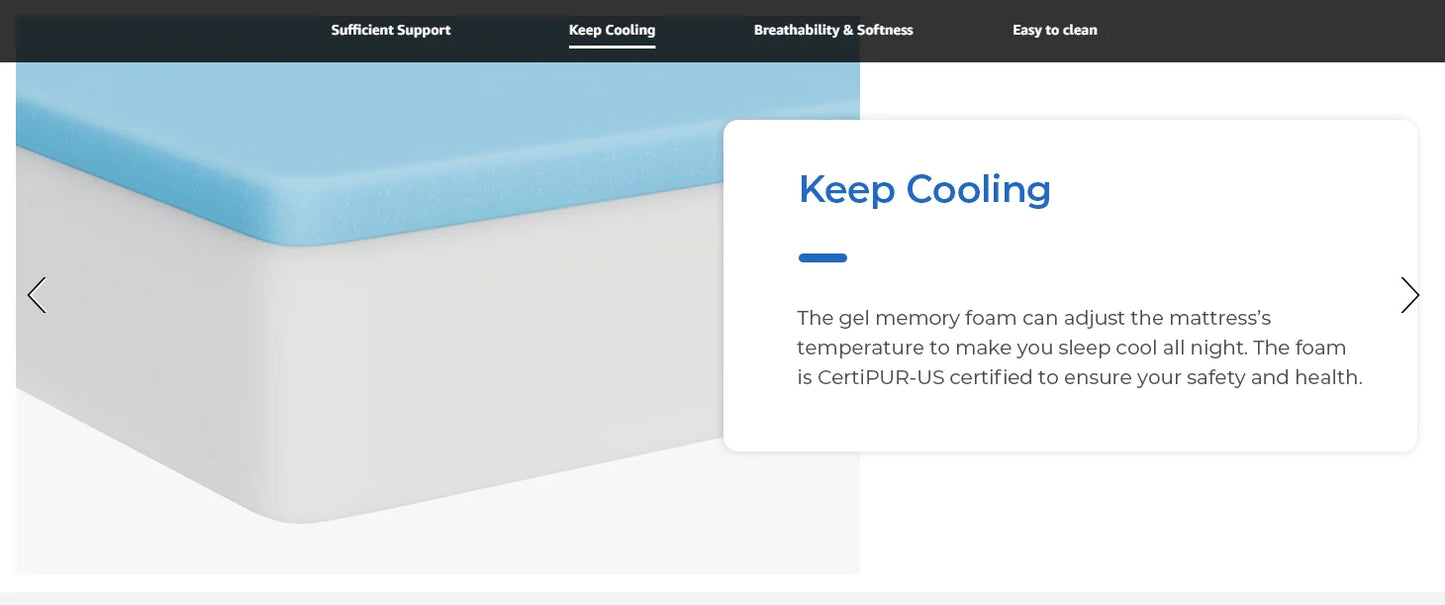Click the short blue divider under the heading
1445x605 pixels.
point(822,258)
